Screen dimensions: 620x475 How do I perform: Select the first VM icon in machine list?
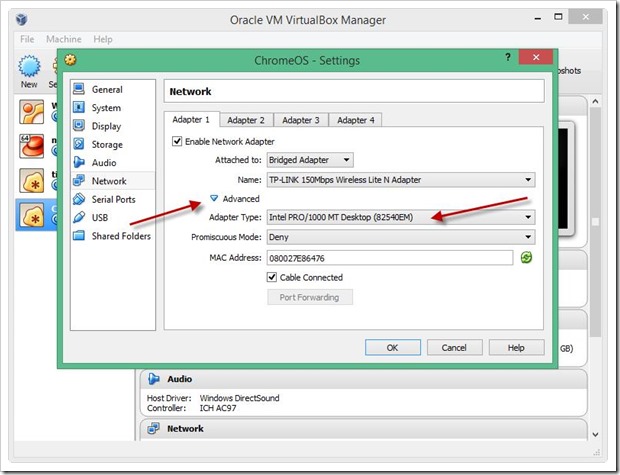(32, 112)
